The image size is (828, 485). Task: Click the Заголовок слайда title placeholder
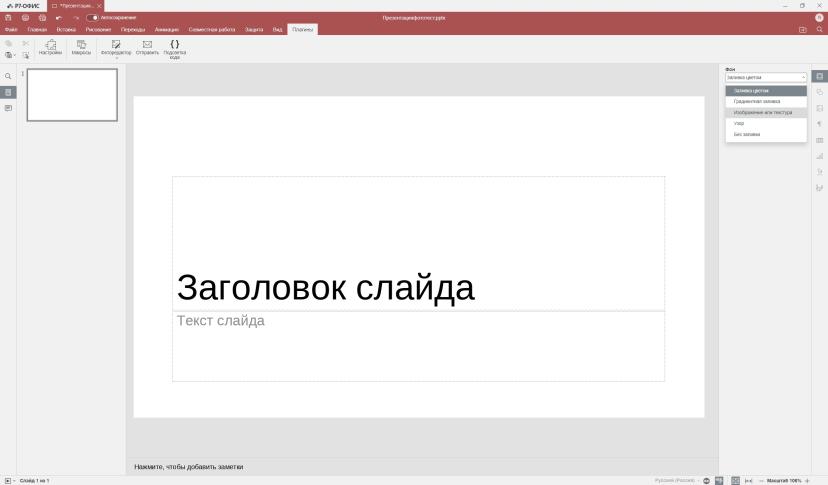325,288
